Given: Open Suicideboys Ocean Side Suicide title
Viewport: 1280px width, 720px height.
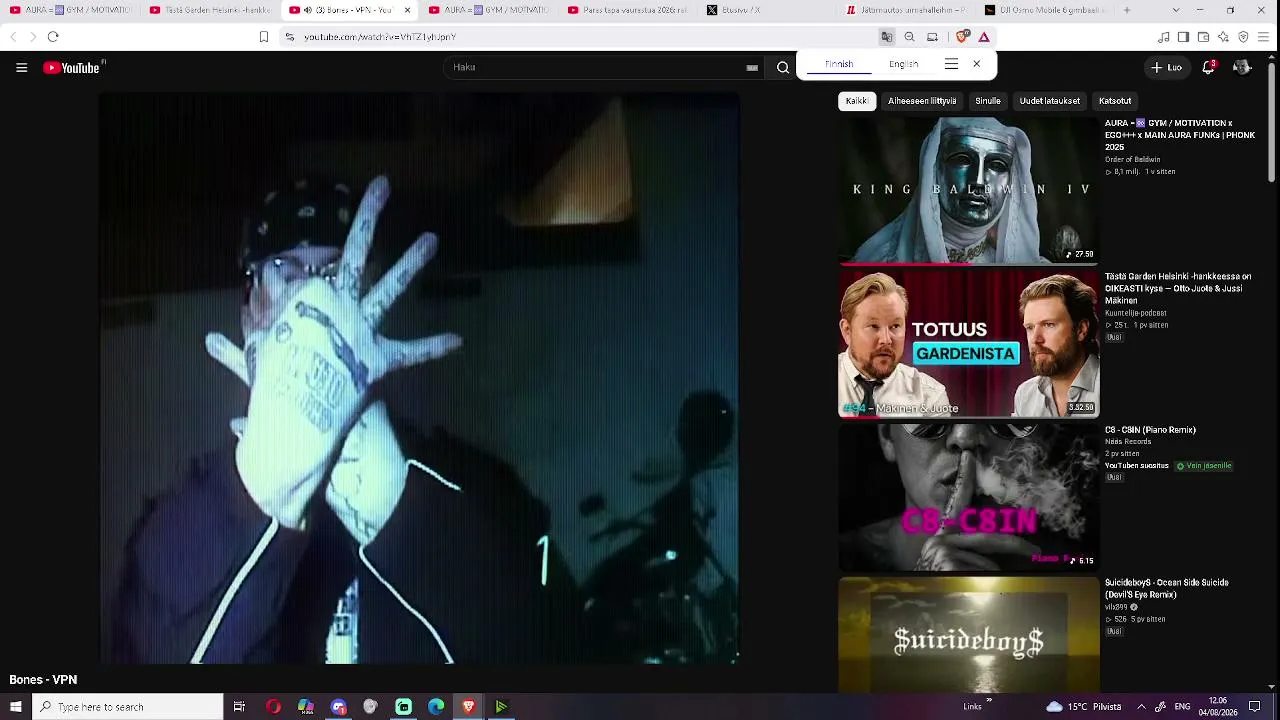Looking at the screenshot, I should pos(1167,588).
